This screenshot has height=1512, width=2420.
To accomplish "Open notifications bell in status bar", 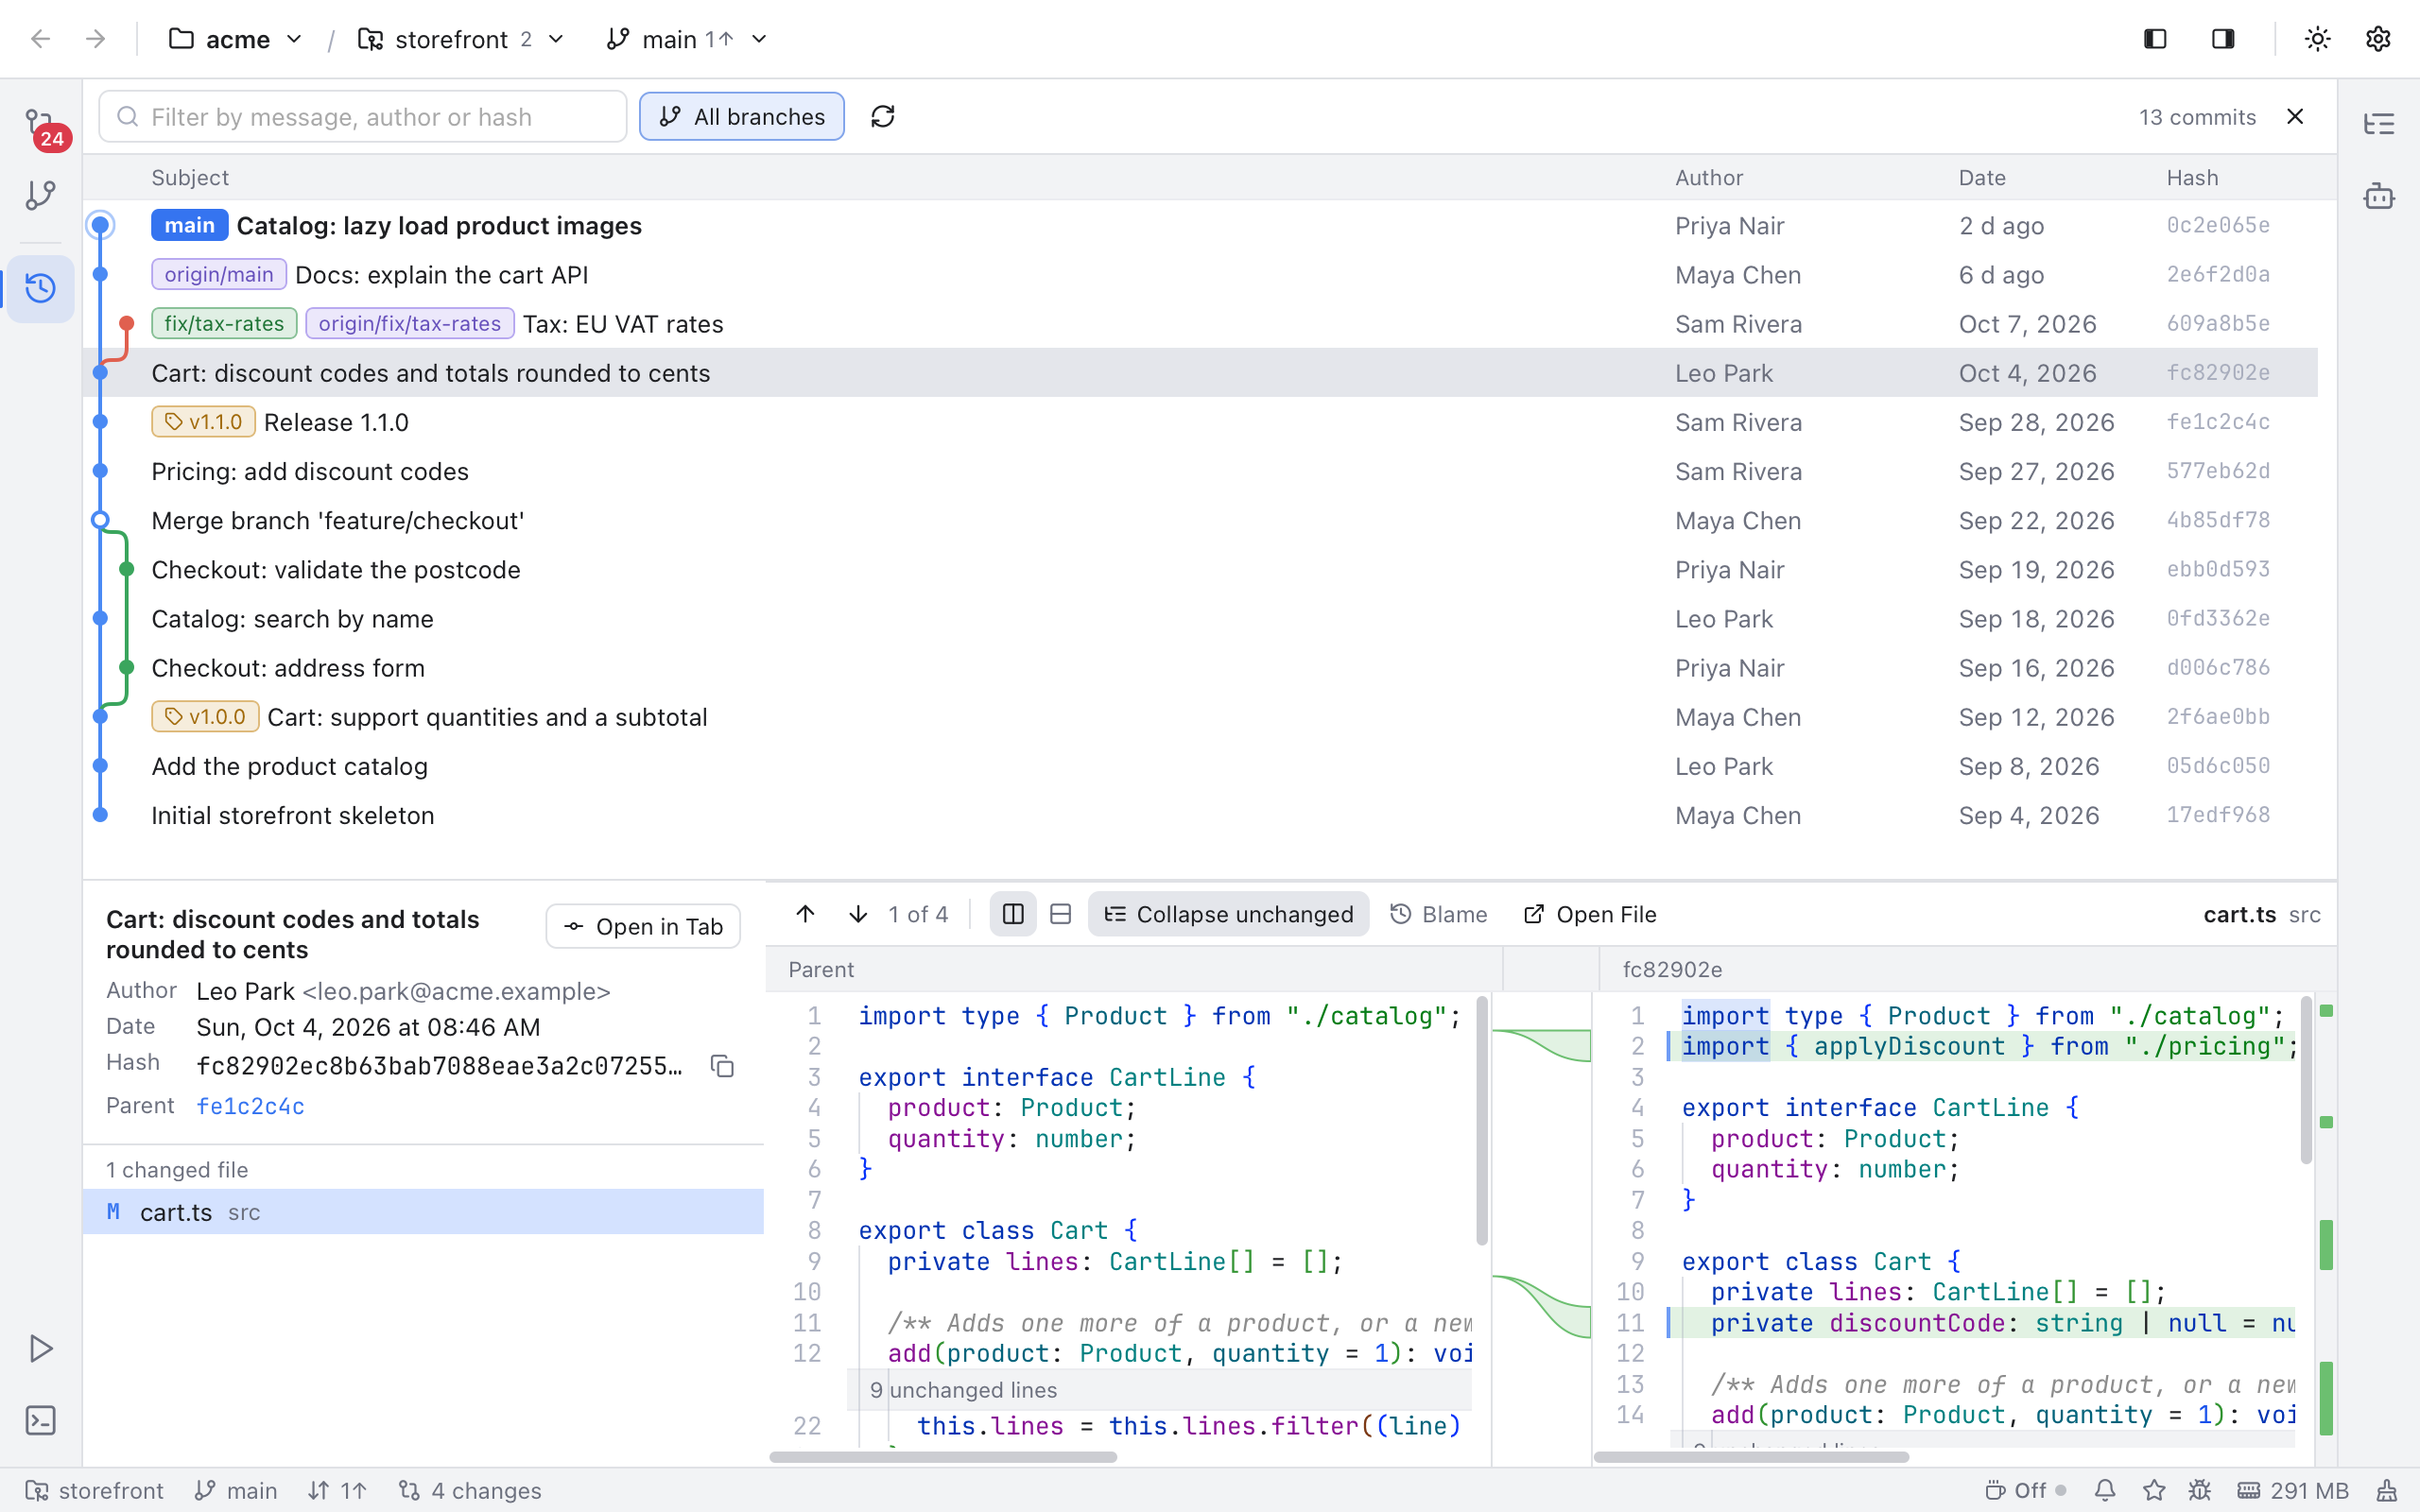I will click(x=2105, y=1490).
